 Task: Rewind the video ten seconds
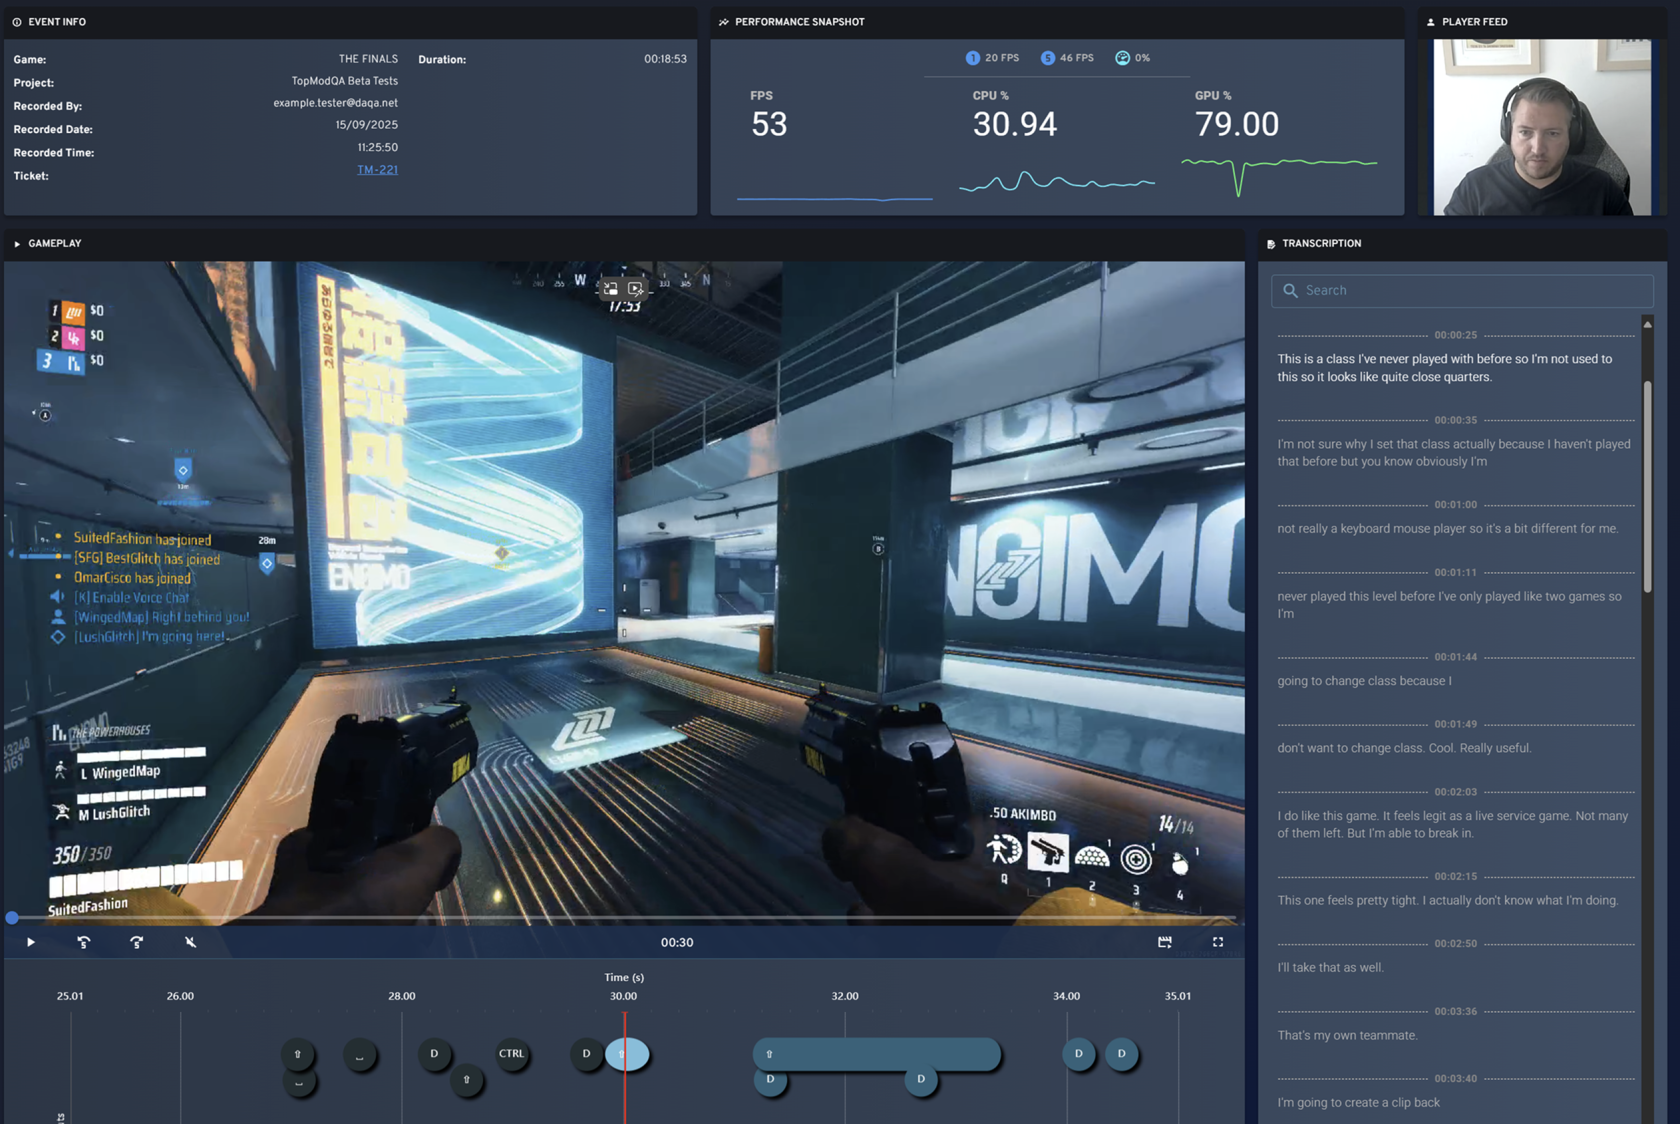[84, 942]
